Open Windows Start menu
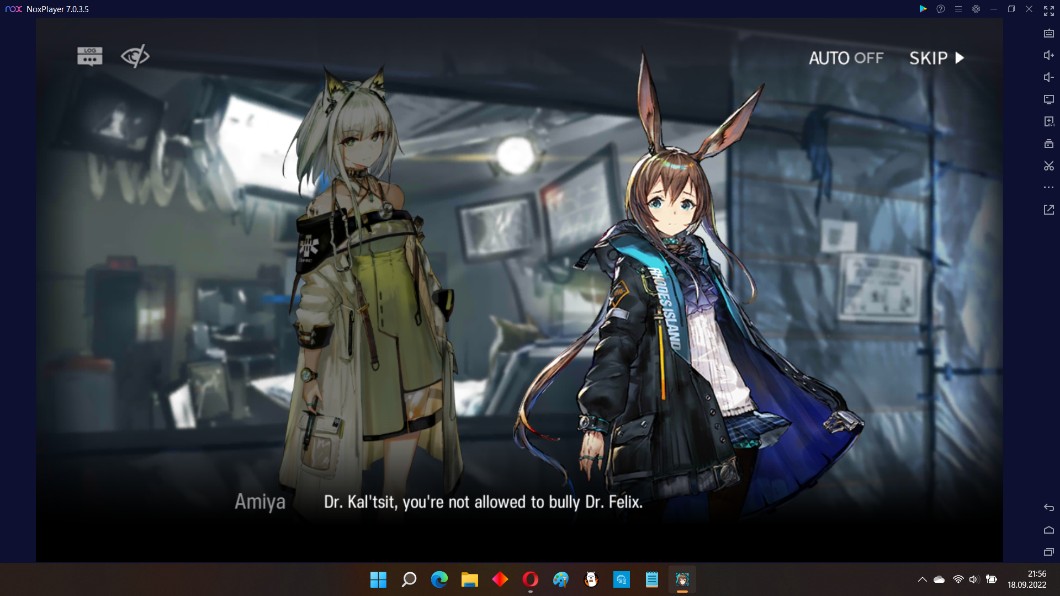1060x596 pixels. tap(378, 580)
